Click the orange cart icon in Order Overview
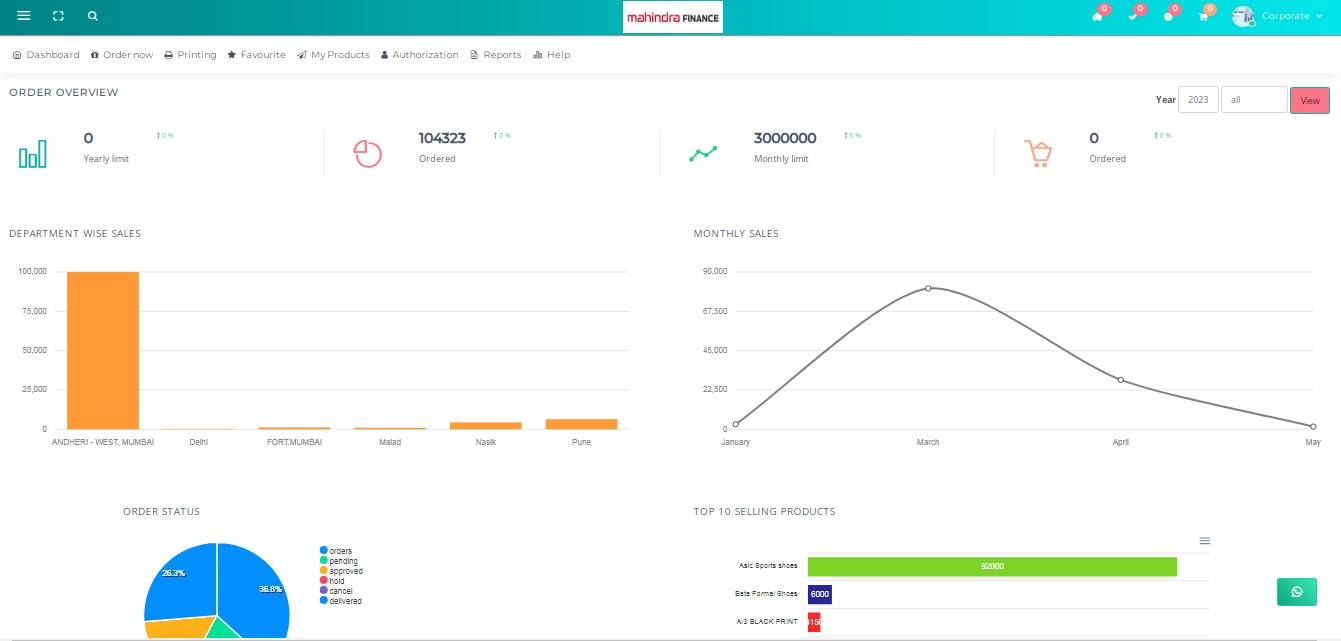This screenshot has height=641, width=1341. [1038, 153]
